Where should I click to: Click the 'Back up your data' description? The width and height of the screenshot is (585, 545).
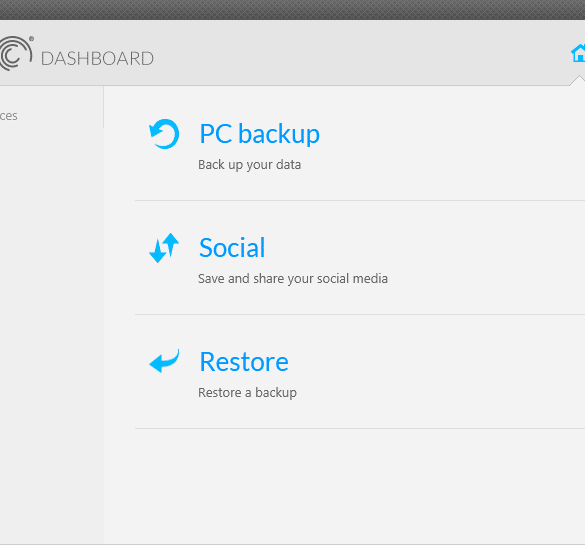249,165
